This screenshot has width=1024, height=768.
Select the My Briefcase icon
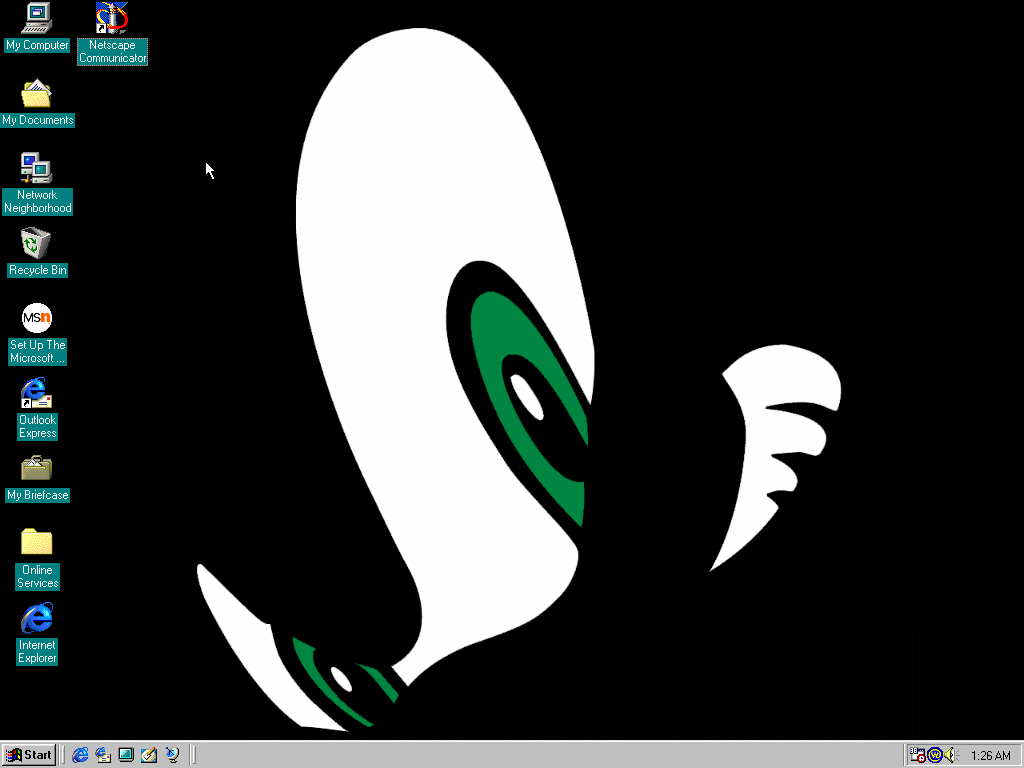point(37,469)
